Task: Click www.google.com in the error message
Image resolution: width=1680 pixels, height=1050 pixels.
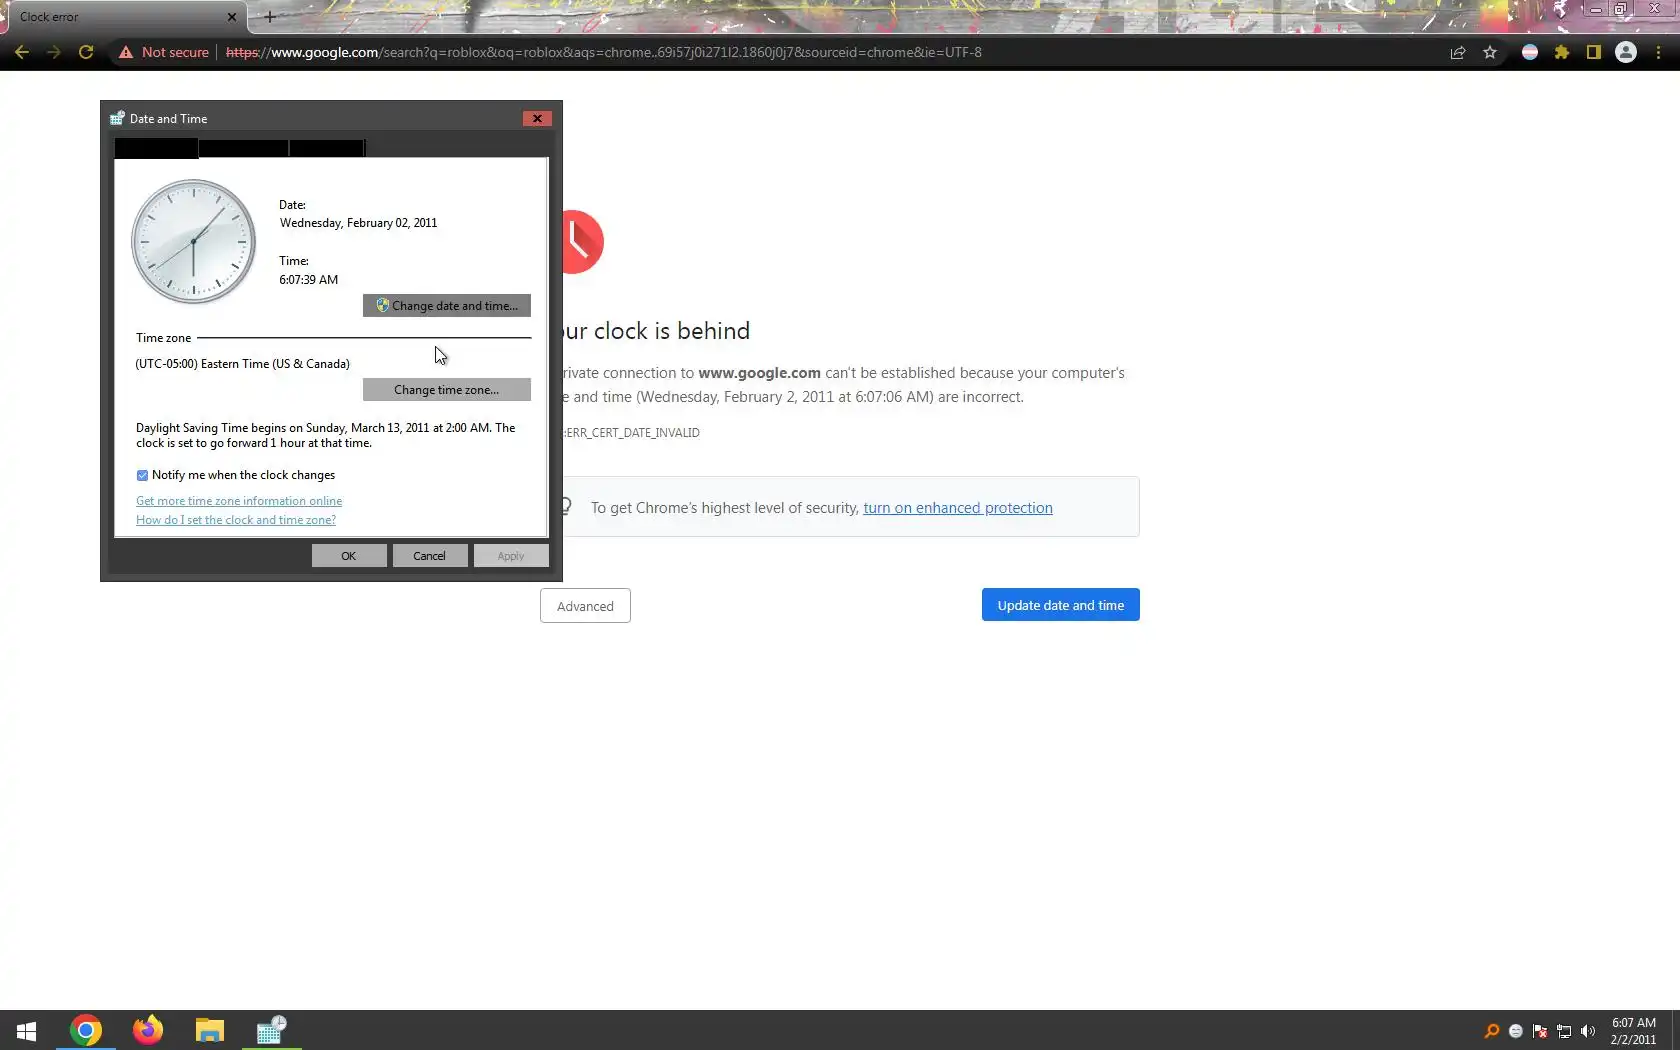Action: (759, 373)
